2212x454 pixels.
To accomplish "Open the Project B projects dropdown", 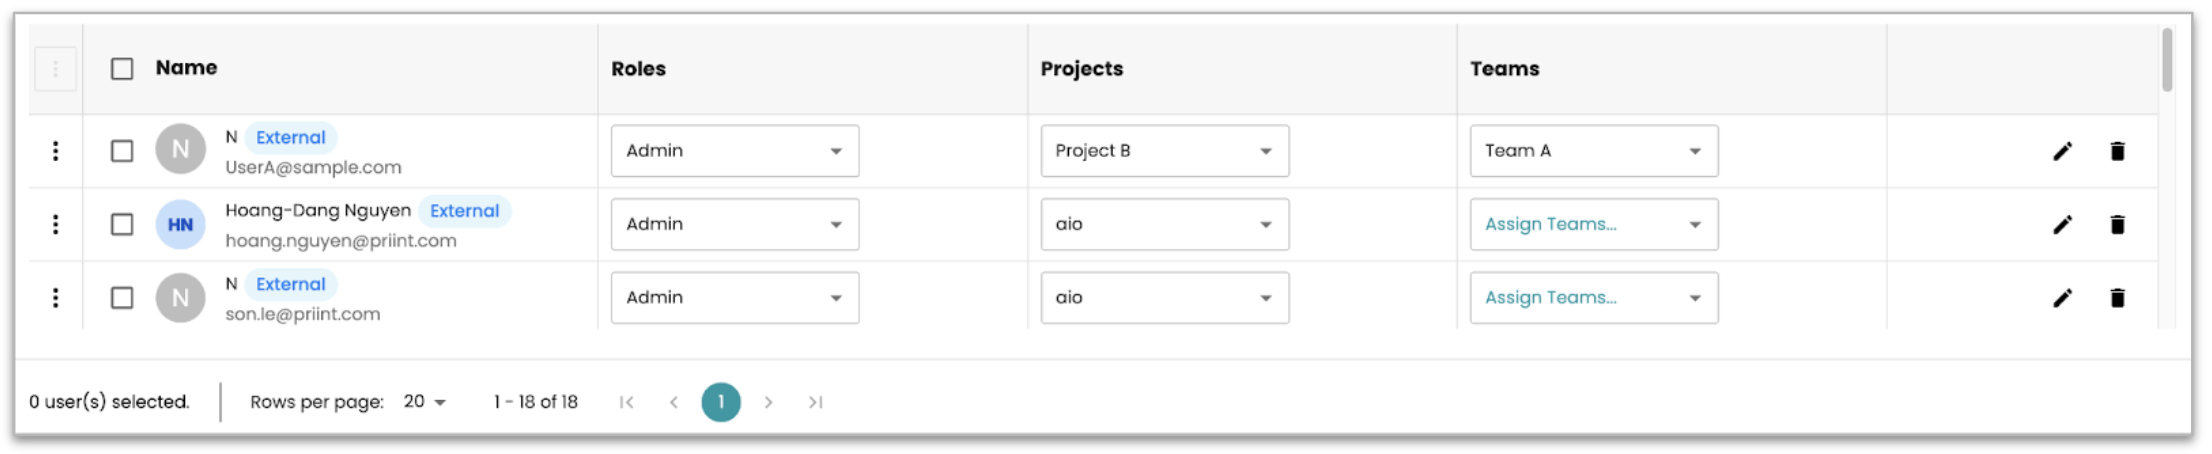I will pos(1164,151).
